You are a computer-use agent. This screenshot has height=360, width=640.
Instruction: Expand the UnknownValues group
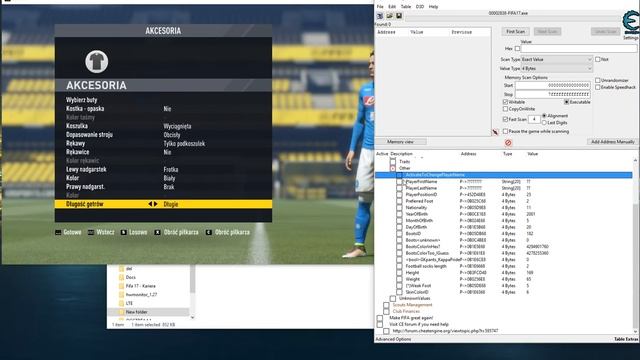(x=393, y=298)
